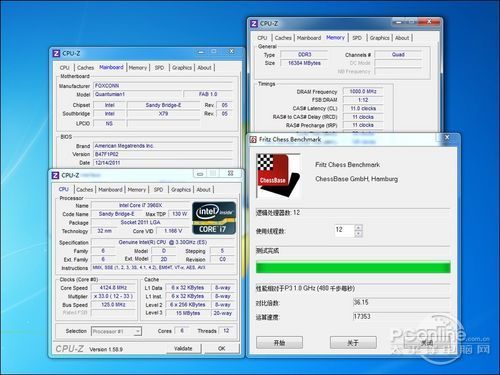
Task: Click the American Megatrends Inc. BIOS brand
Action: (163, 146)
